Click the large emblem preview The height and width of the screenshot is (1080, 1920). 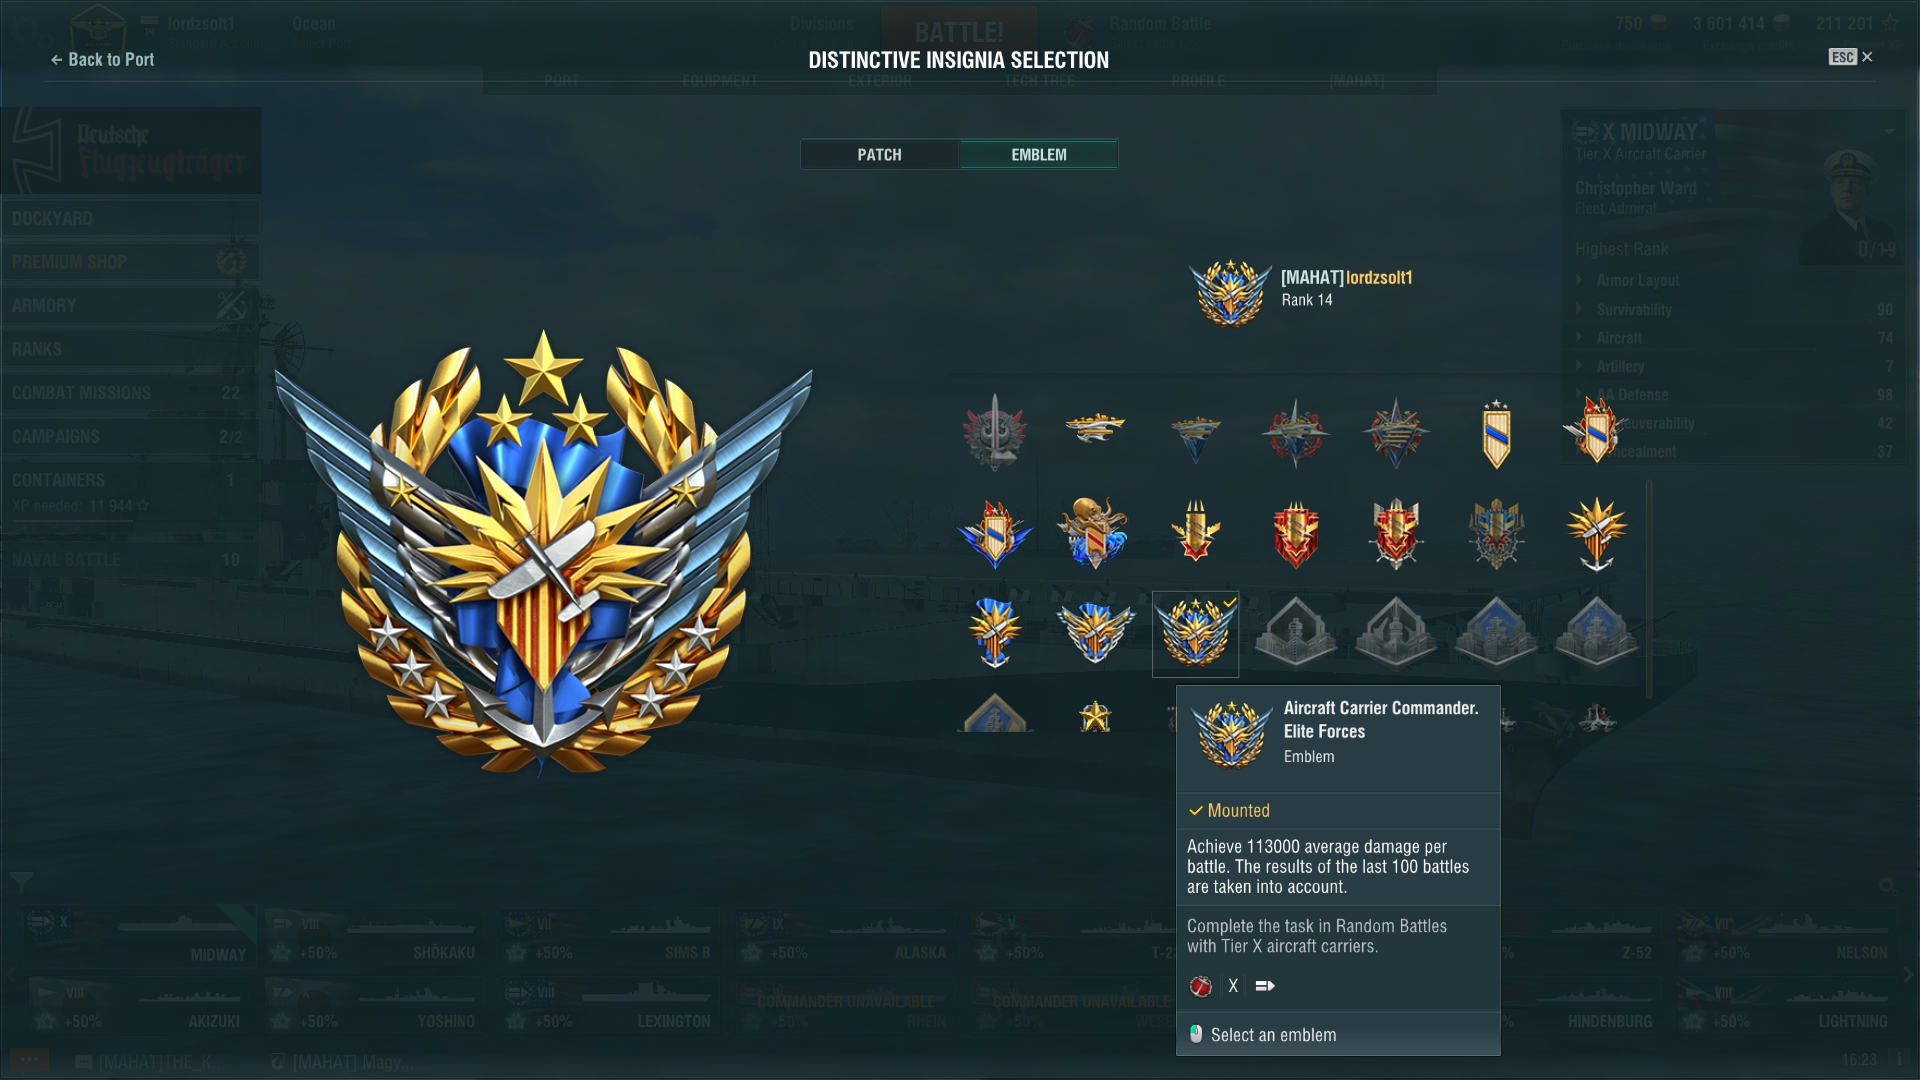tap(543, 553)
